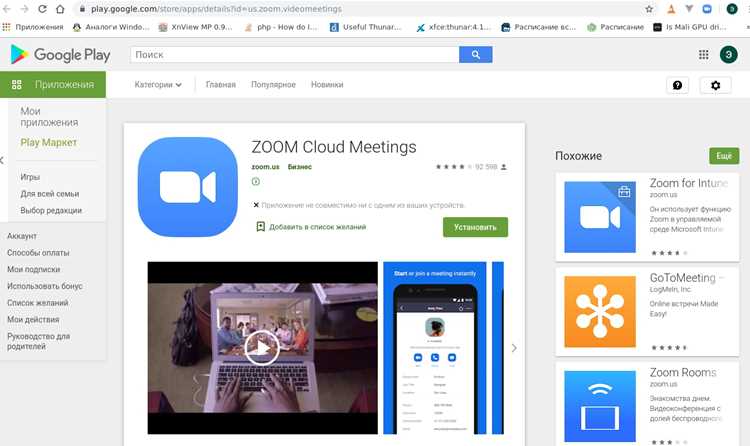Open the Google account avatar
This screenshot has height=446, width=750.
pos(728,55)
